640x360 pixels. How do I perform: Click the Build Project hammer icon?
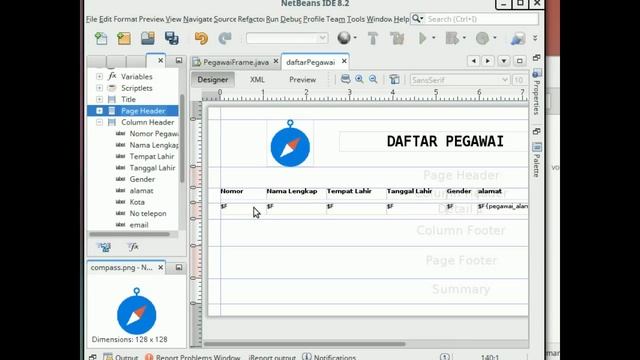tap(373, 38)
